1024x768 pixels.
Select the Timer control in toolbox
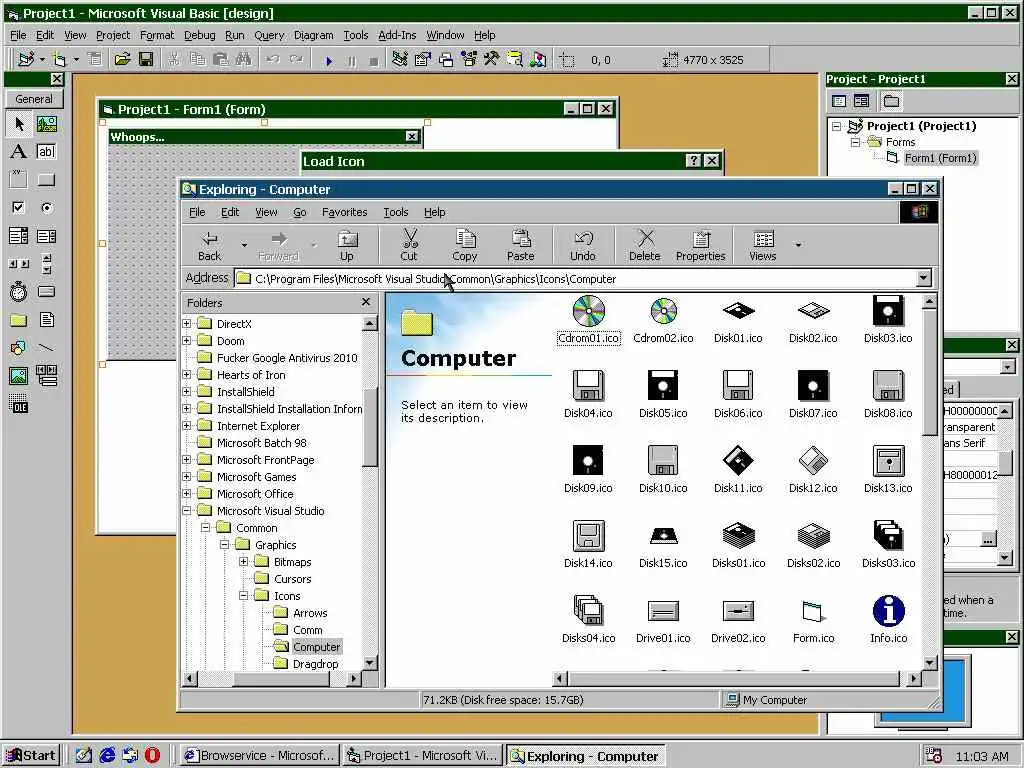click(x=18, y=291)
